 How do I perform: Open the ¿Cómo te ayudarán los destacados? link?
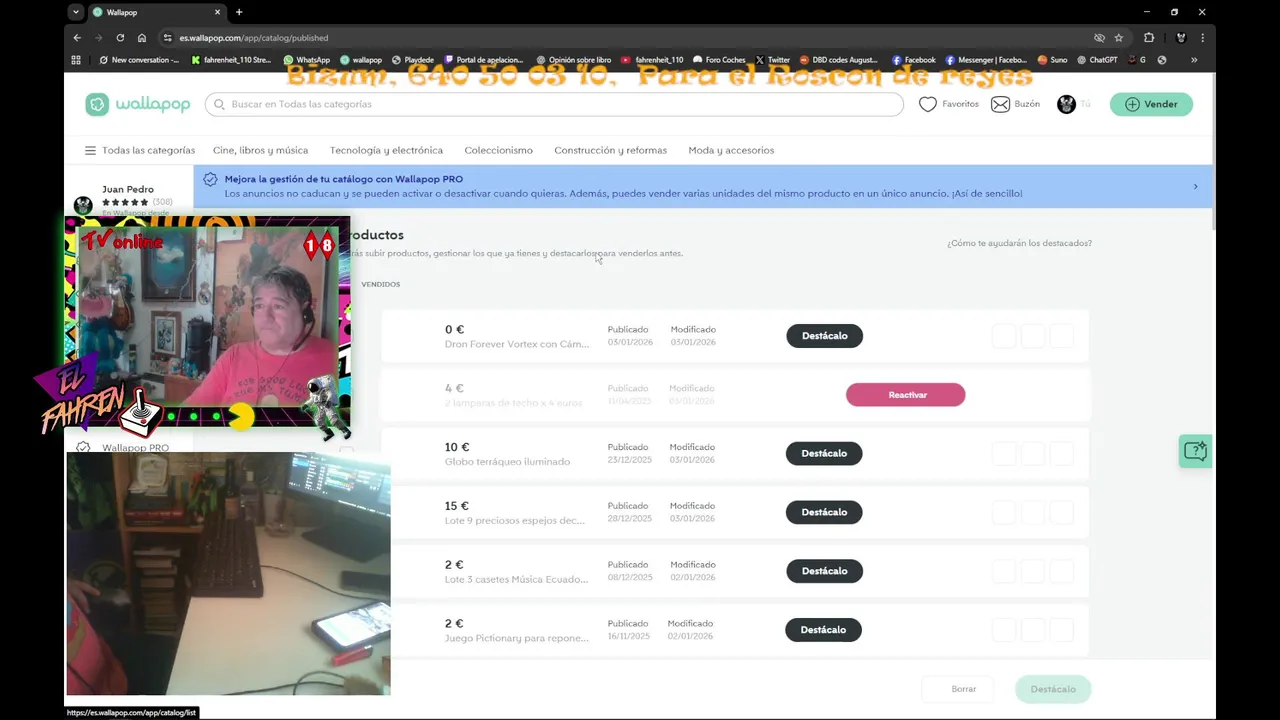(x=1019, y=243)
